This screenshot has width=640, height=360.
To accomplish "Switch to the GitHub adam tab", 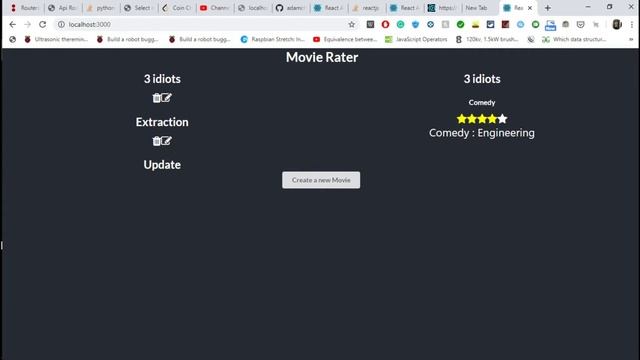I will pos(290,8).
